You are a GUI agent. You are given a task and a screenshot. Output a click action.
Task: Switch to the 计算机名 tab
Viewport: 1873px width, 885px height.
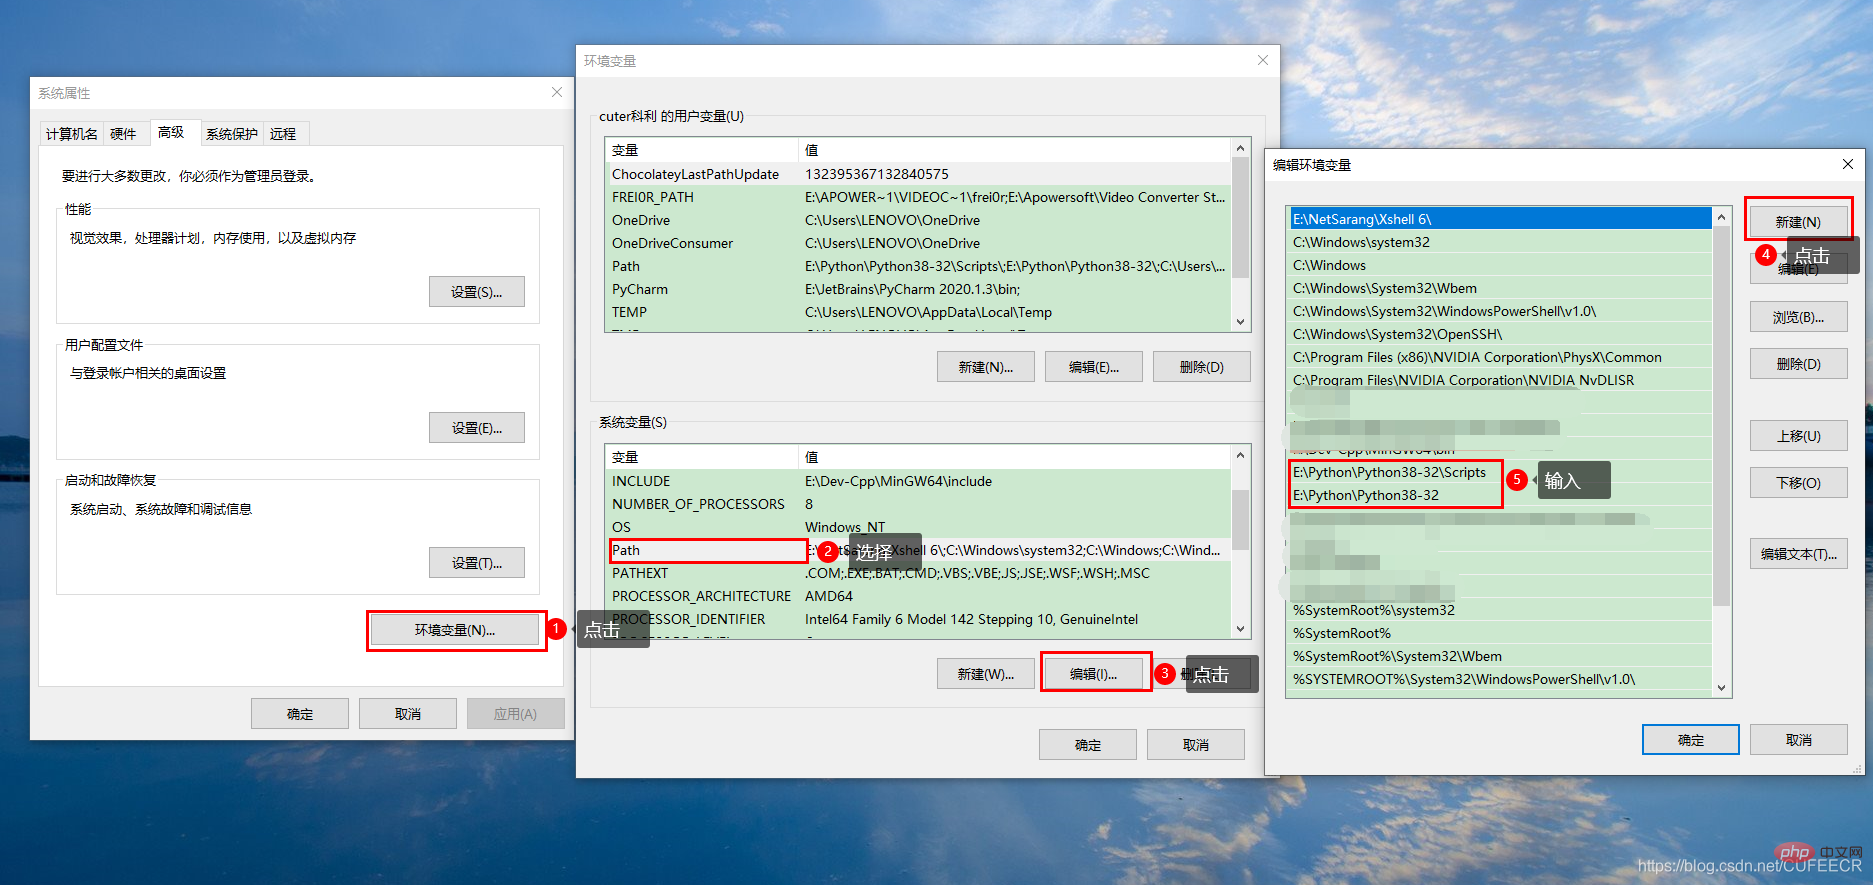pyautogui.click(x=71, y=134)
